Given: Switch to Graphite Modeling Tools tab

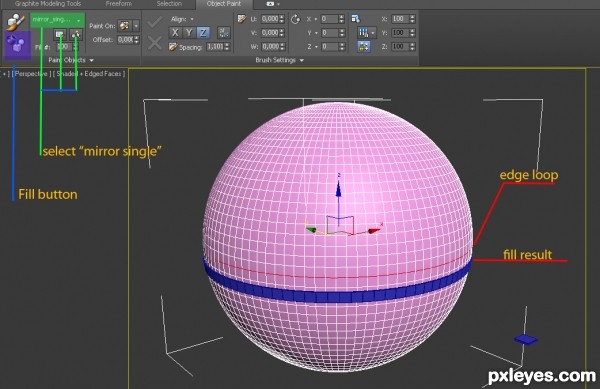Looking at the screenshot, I should click(x=47, y=4).
